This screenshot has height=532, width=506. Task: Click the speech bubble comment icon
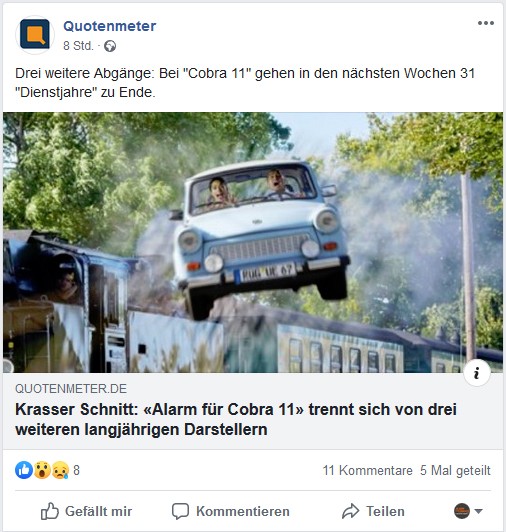180,511
